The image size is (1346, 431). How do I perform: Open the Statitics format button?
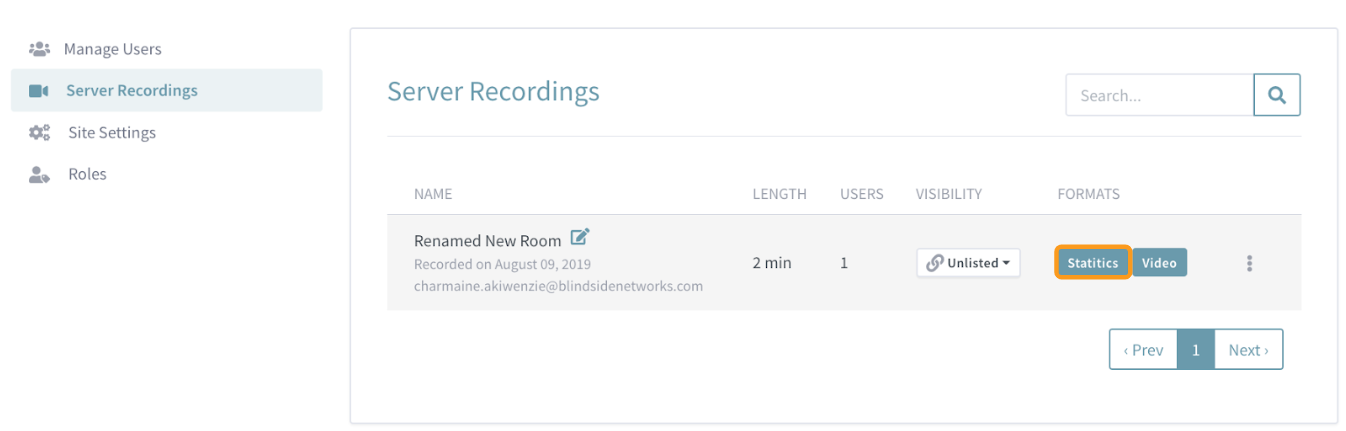click(1093, 263)
